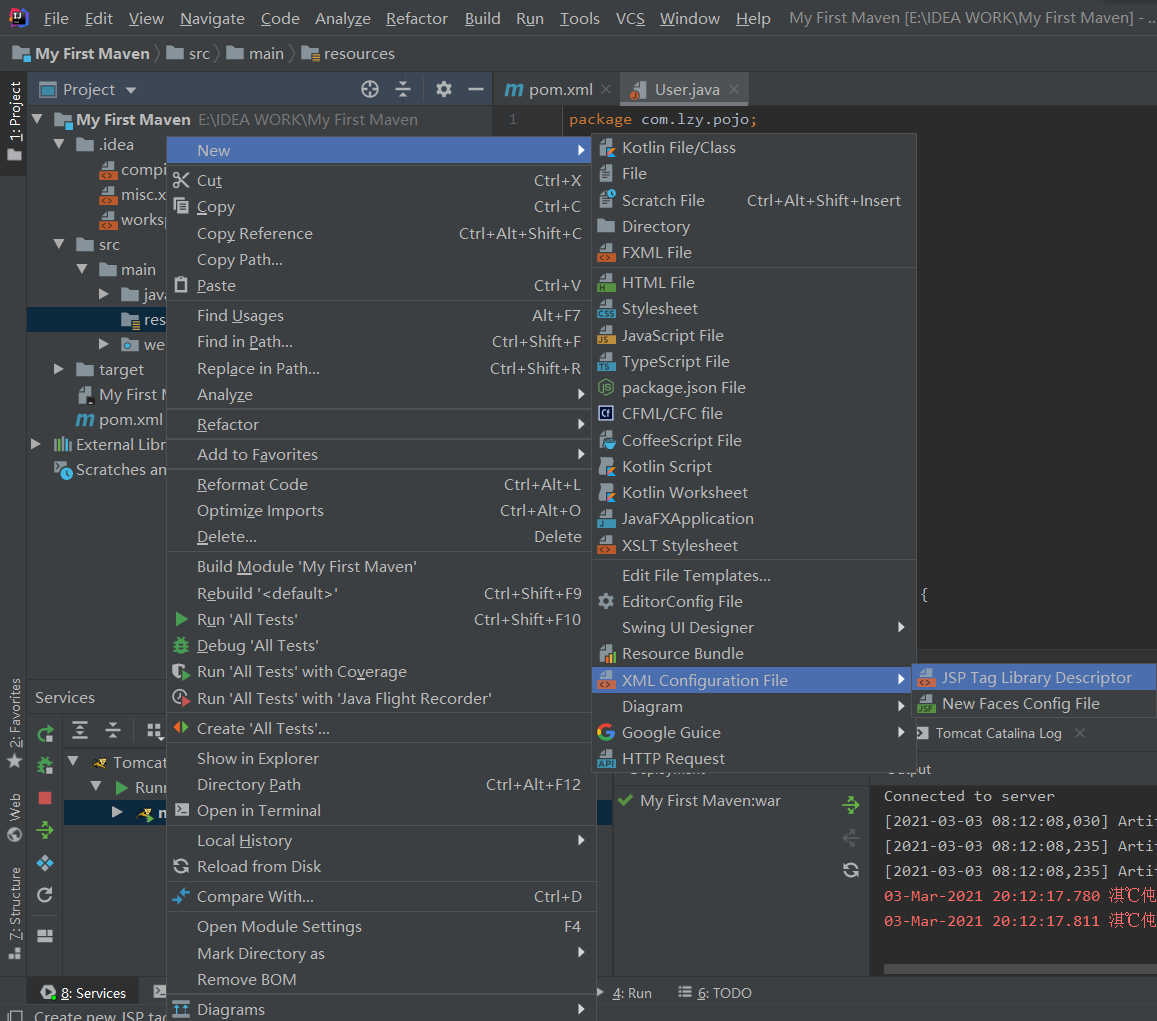Close the Tomcat Catalina Log tab
Image resolution: width=1157 pixels, height=1021 pixels.
[1080, 733]
